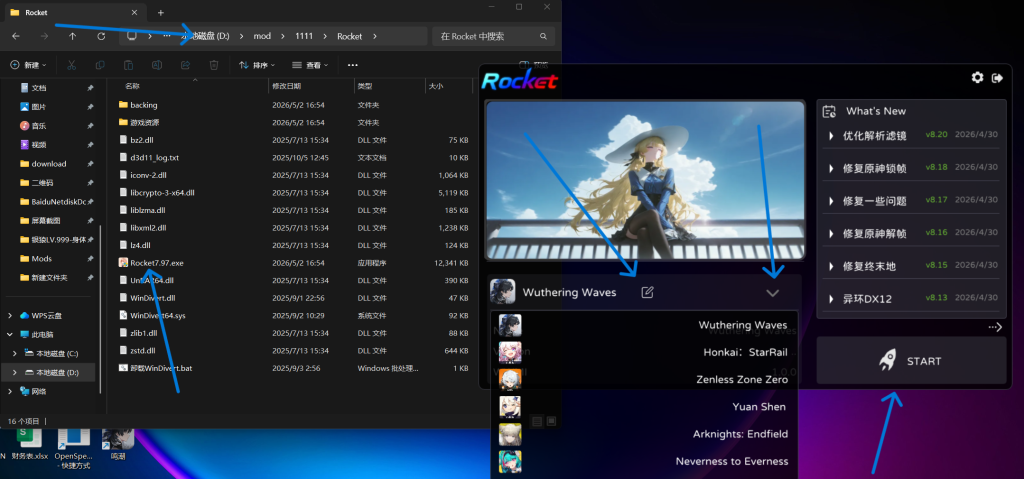Open the 查看 (View) dropdown menu

click(x=310, y=65)
